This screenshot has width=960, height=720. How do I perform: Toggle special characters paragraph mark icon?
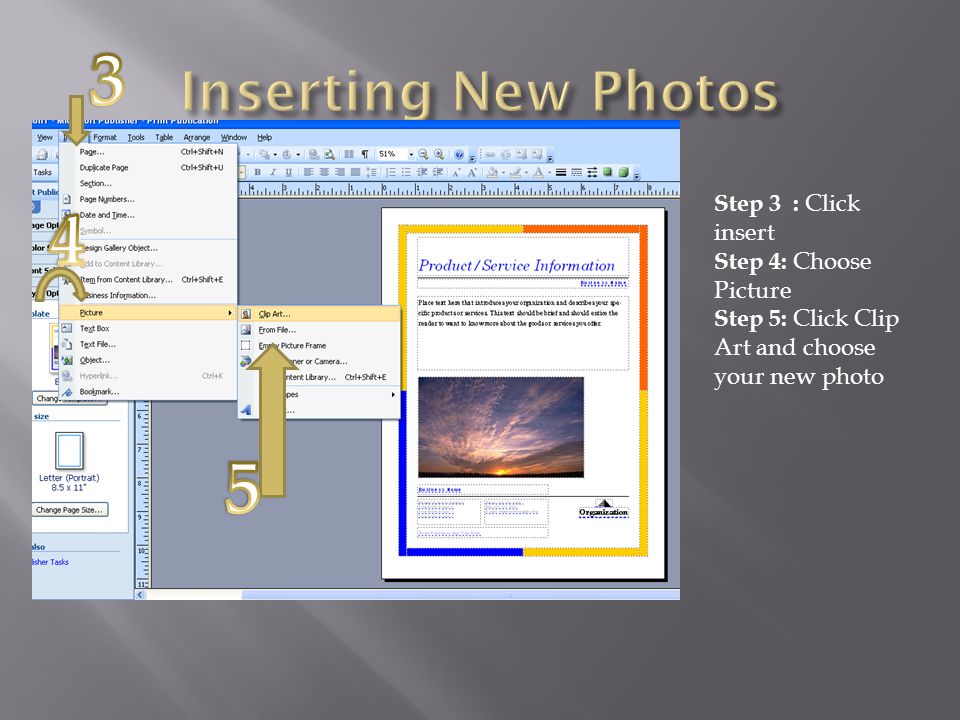coord(365,154)
